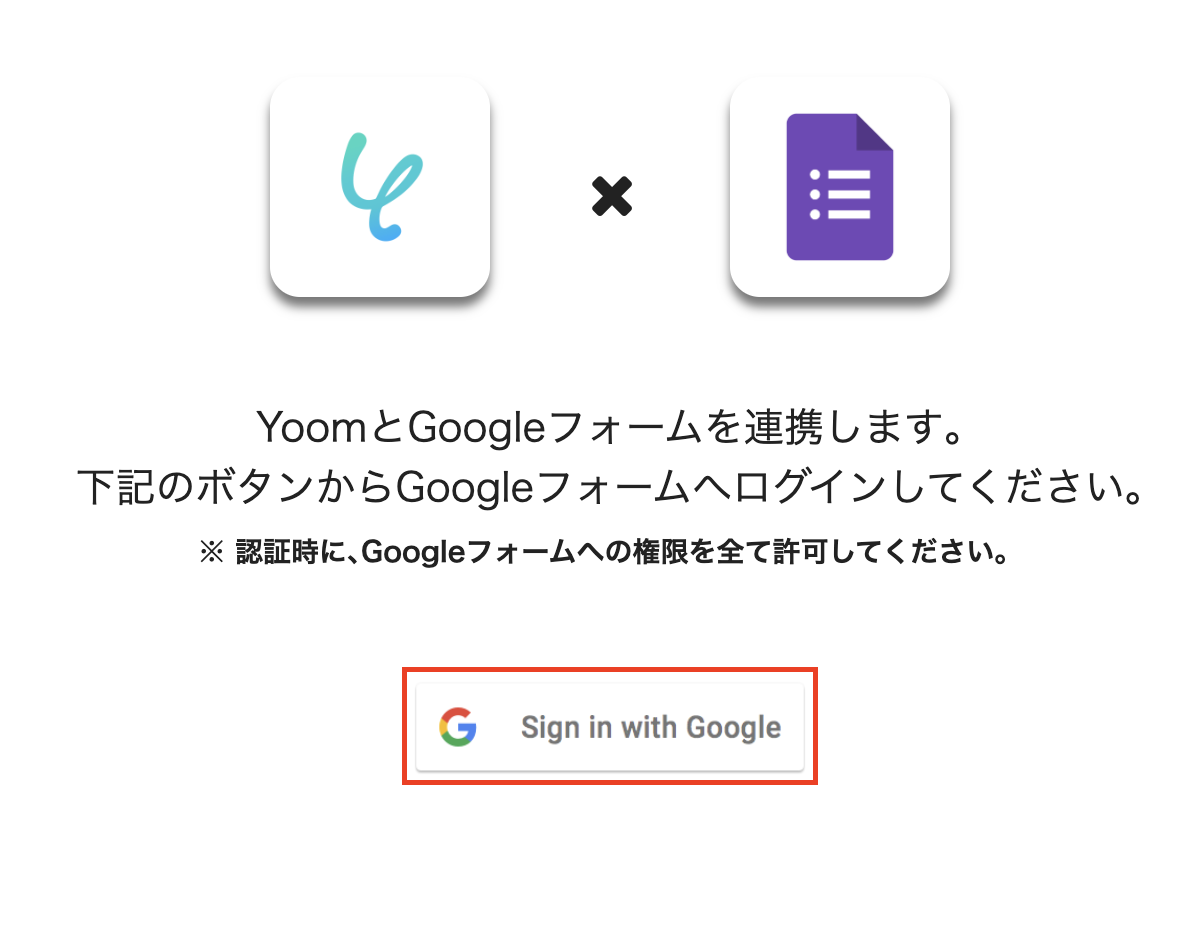Click the black cross between the logos
1204x950 pixels.
(611, 197)
